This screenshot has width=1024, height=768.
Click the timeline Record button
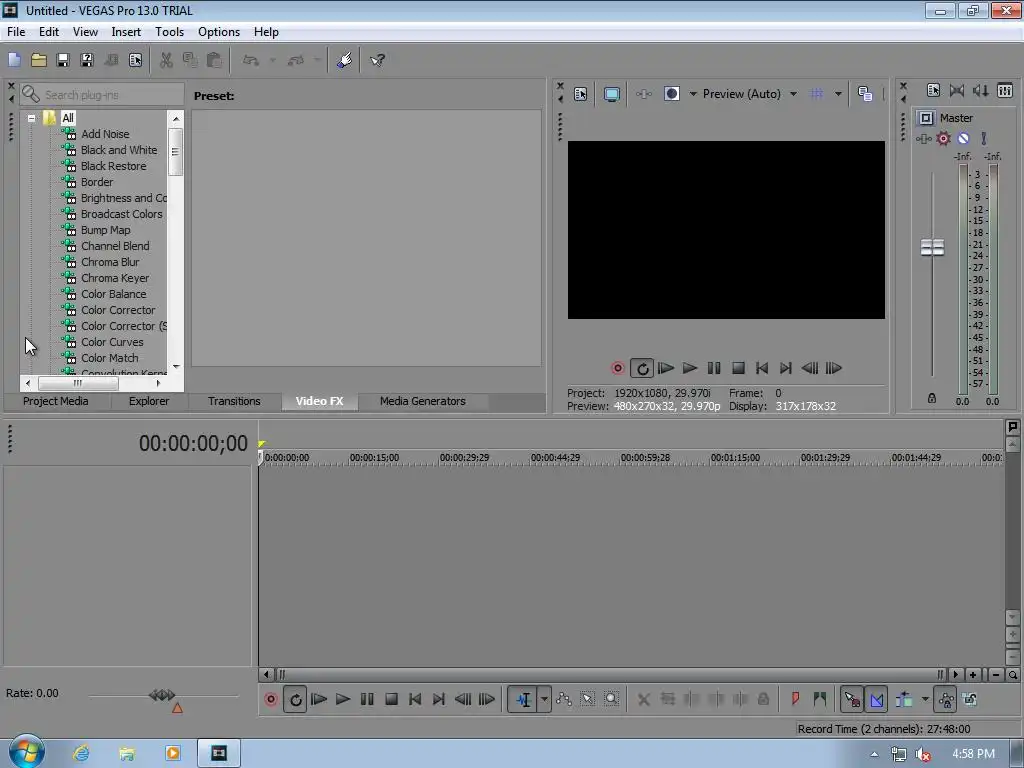pyautogui.click(x=270, y=699)
